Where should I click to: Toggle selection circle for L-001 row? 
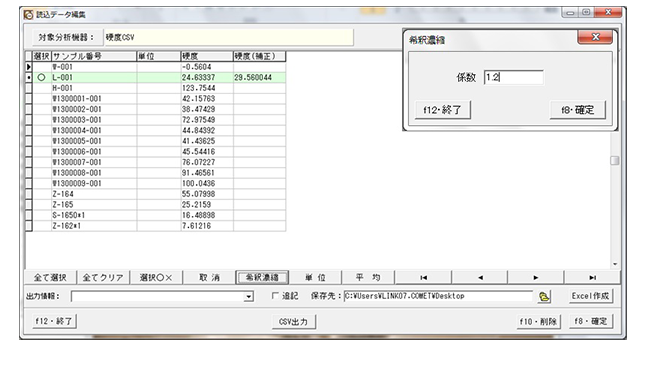coord(41,77)
